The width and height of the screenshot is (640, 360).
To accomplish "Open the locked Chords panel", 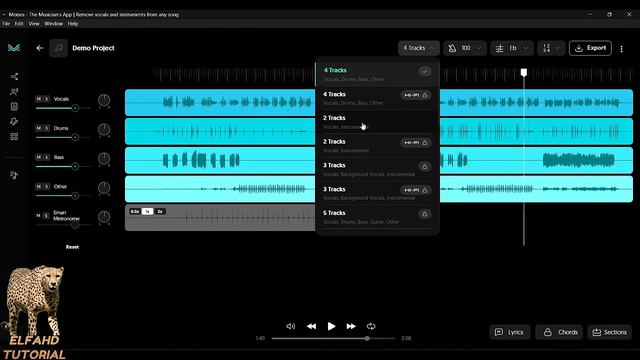I will (559, 332).
